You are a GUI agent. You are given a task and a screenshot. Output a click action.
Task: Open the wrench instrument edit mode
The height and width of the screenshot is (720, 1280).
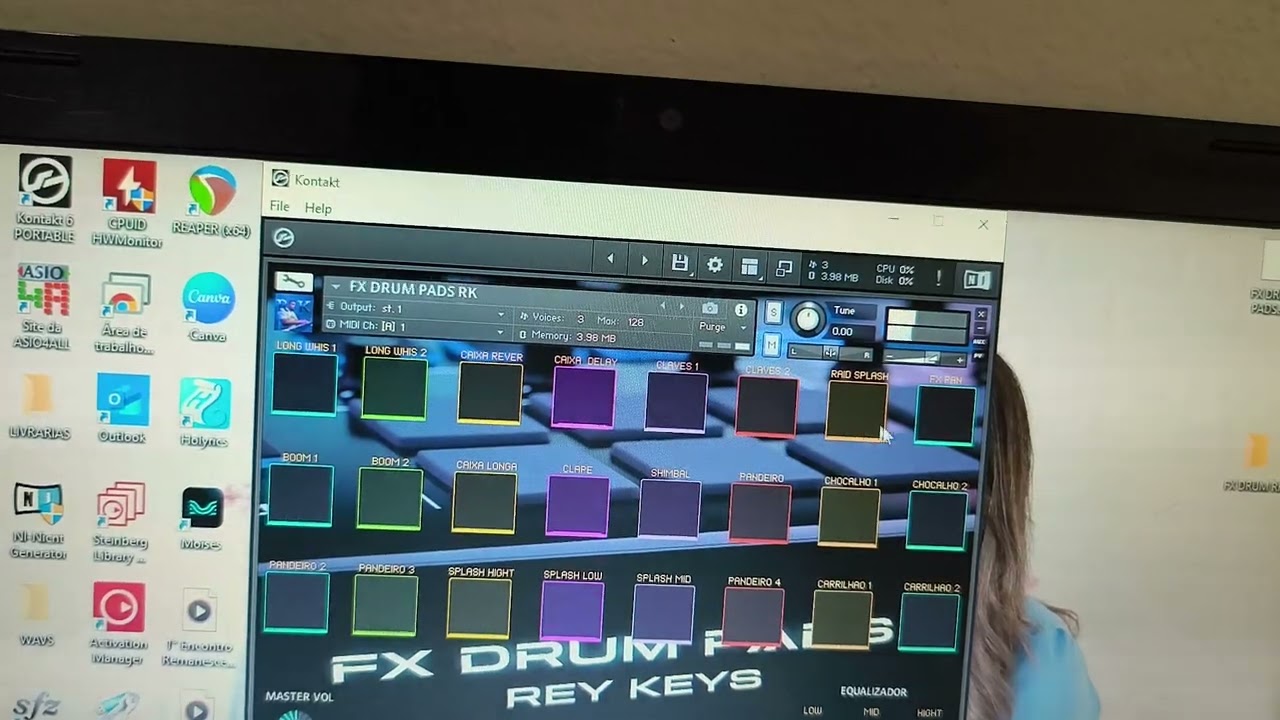(293, 283)
